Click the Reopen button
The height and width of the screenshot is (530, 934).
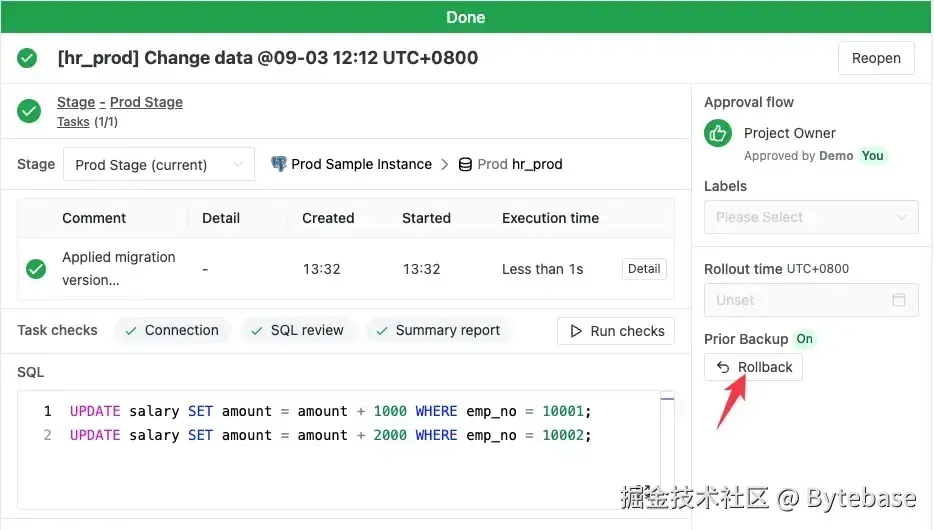[x=876, y=58]
